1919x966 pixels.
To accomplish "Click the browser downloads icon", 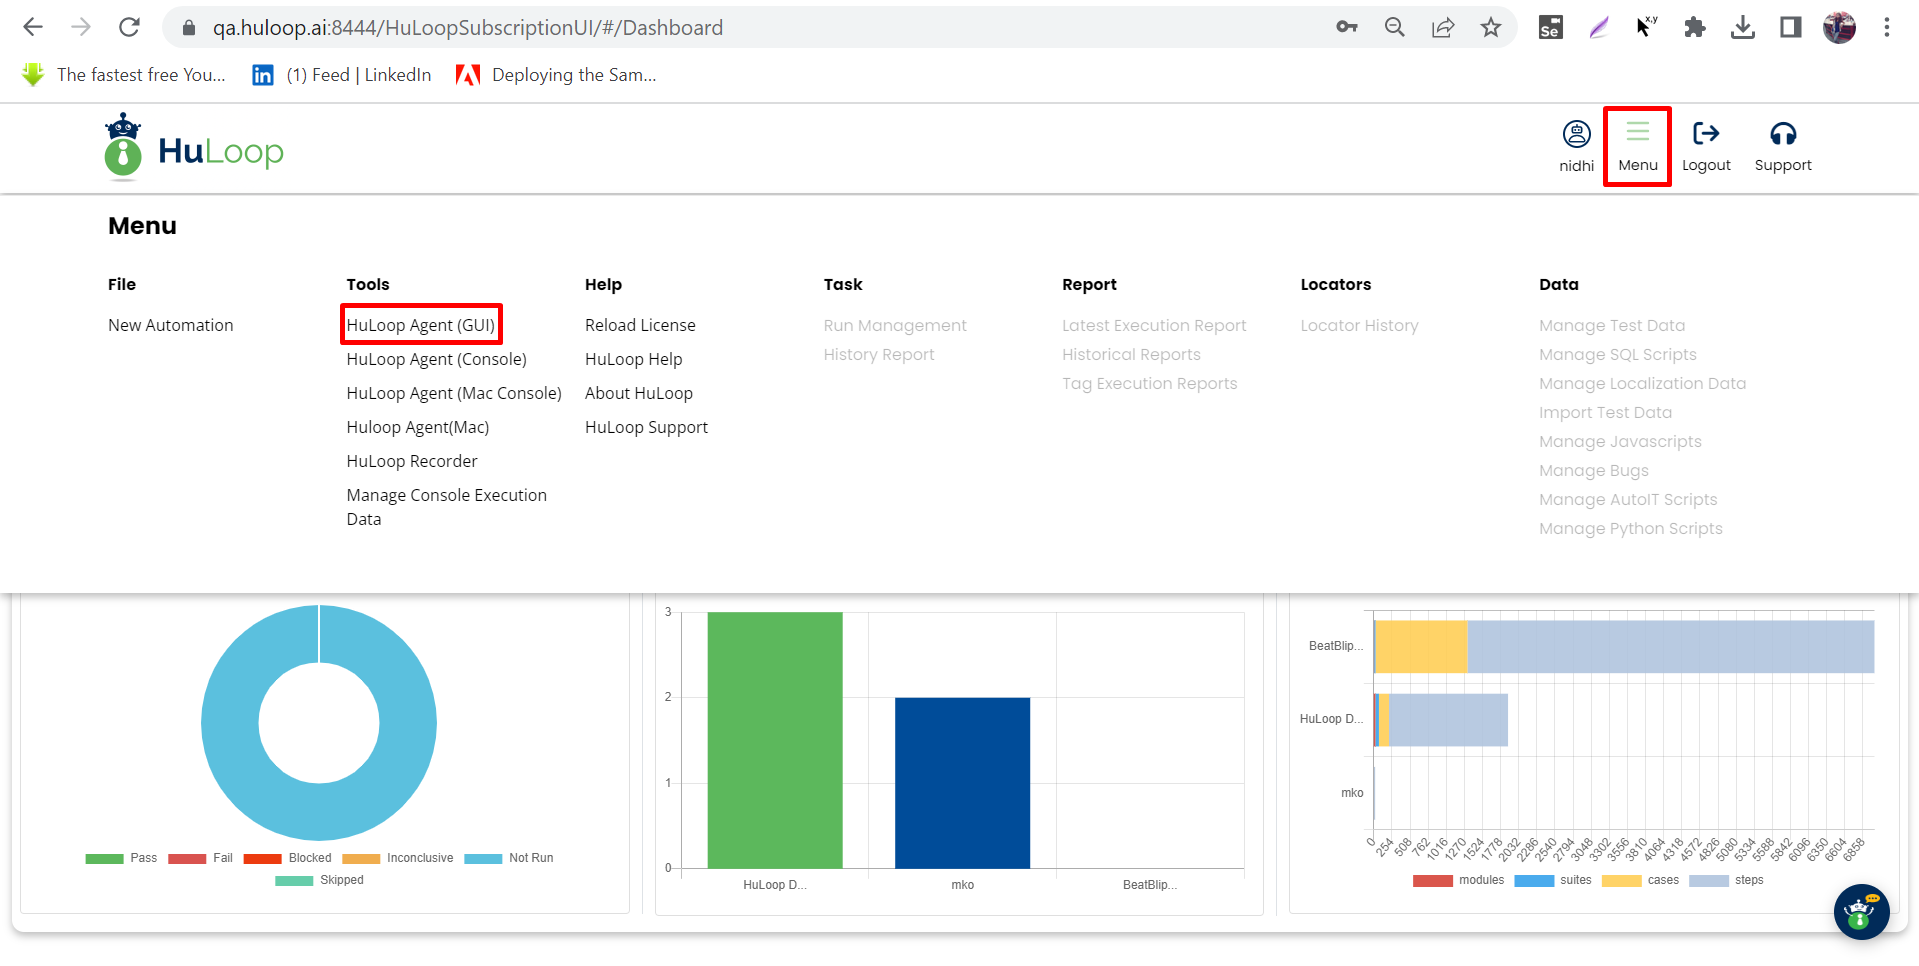I will click(1742, 28).
